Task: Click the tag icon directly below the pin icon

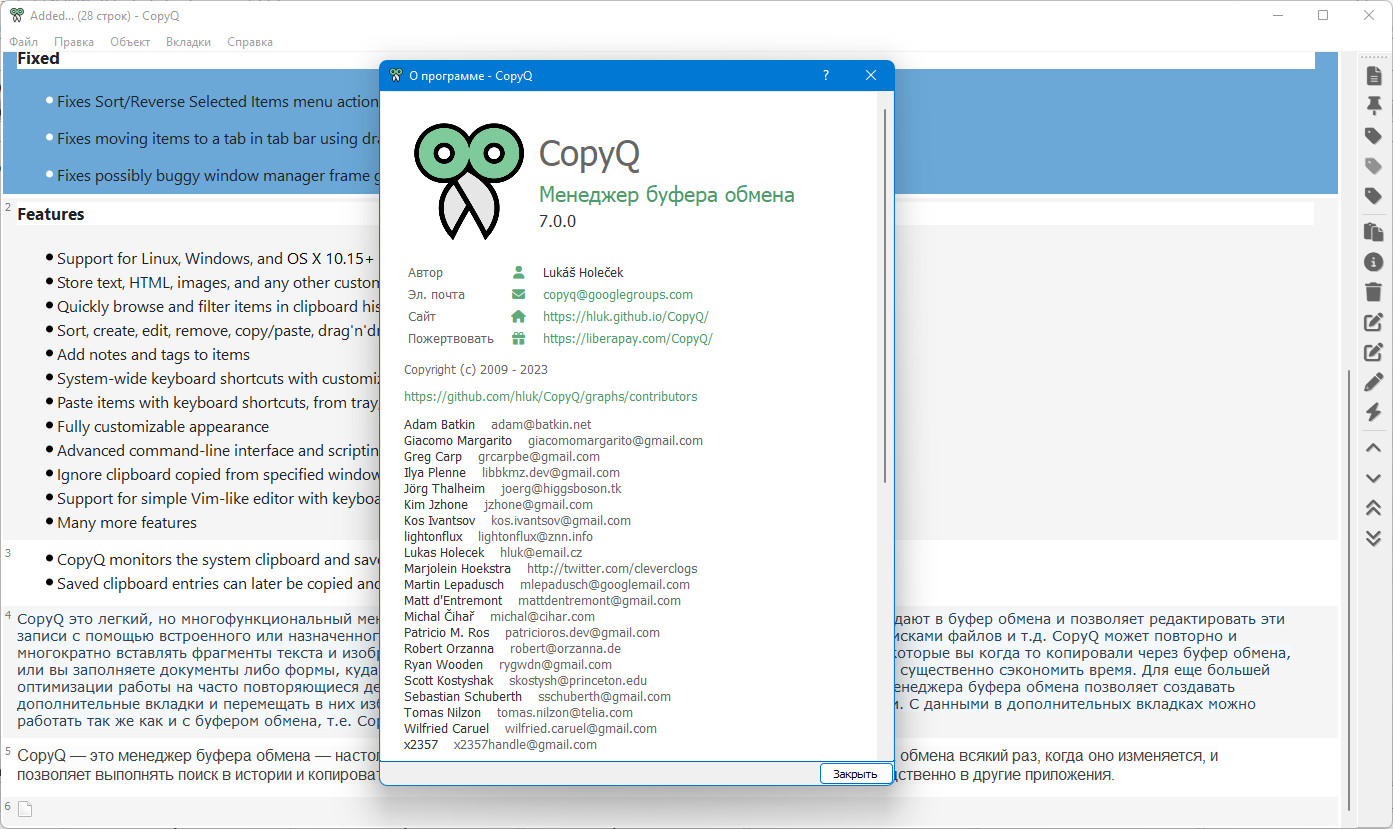Action: (x=1373, y=135)
